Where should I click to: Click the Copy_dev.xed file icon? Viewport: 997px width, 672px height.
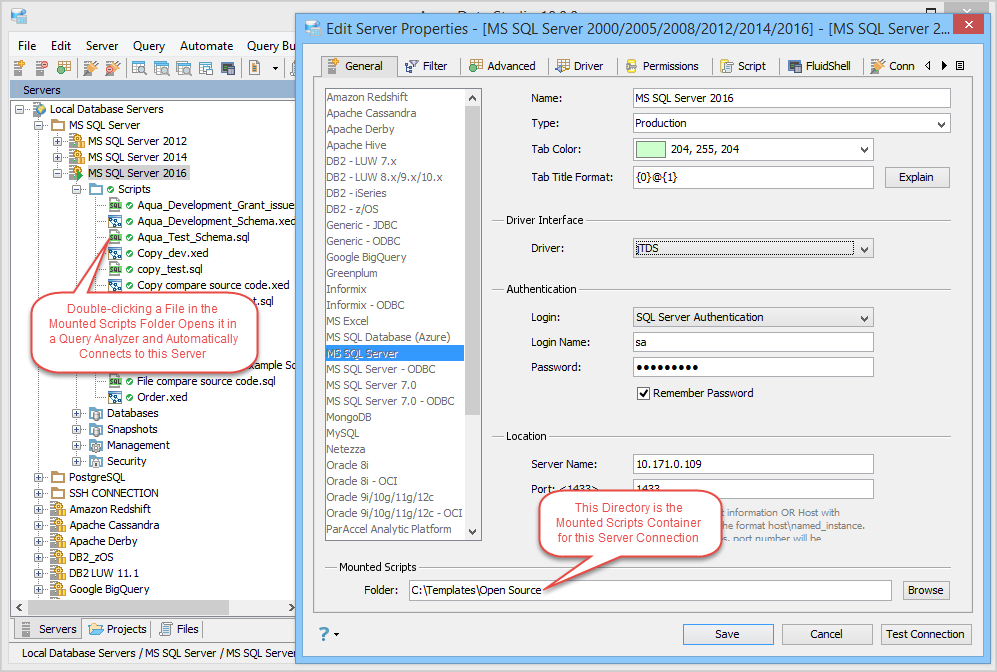tap(115, 253)
